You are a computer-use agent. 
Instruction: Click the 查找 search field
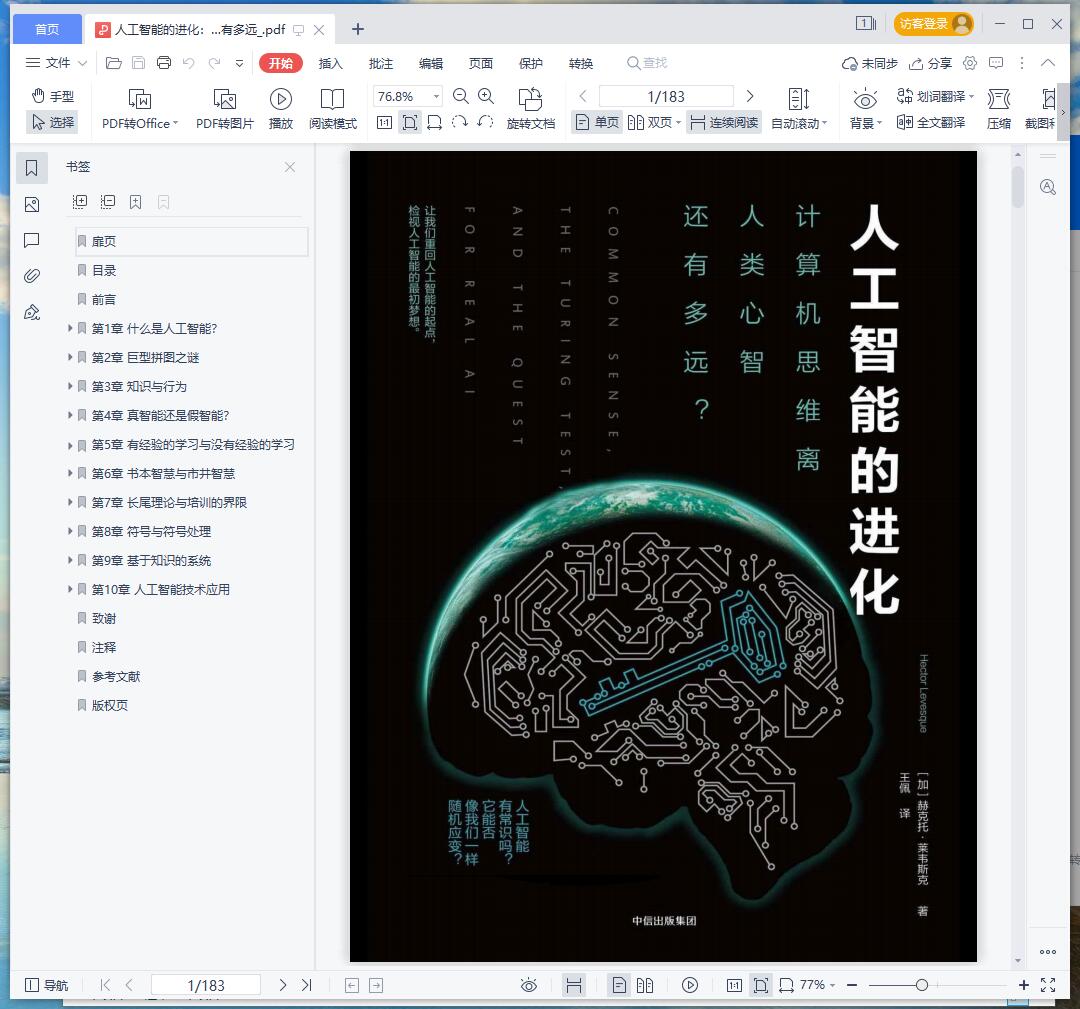[647, 63]
